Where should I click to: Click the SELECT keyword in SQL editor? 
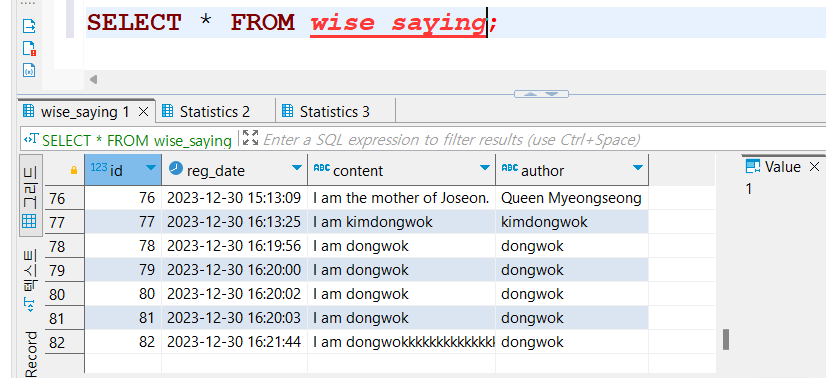134,23
